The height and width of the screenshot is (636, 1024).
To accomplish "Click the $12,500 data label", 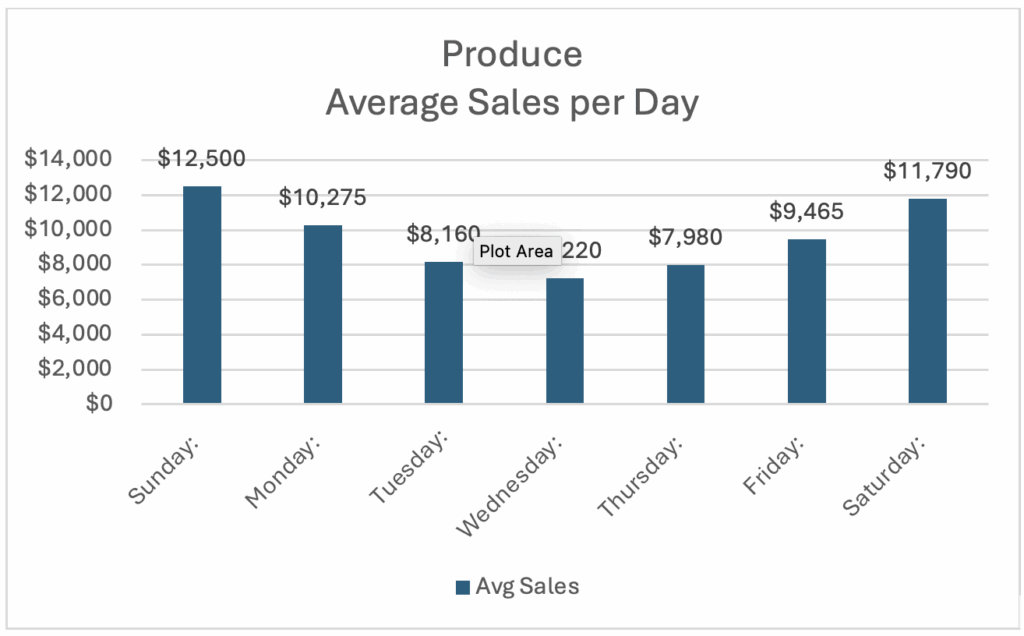I will point(201,158).
